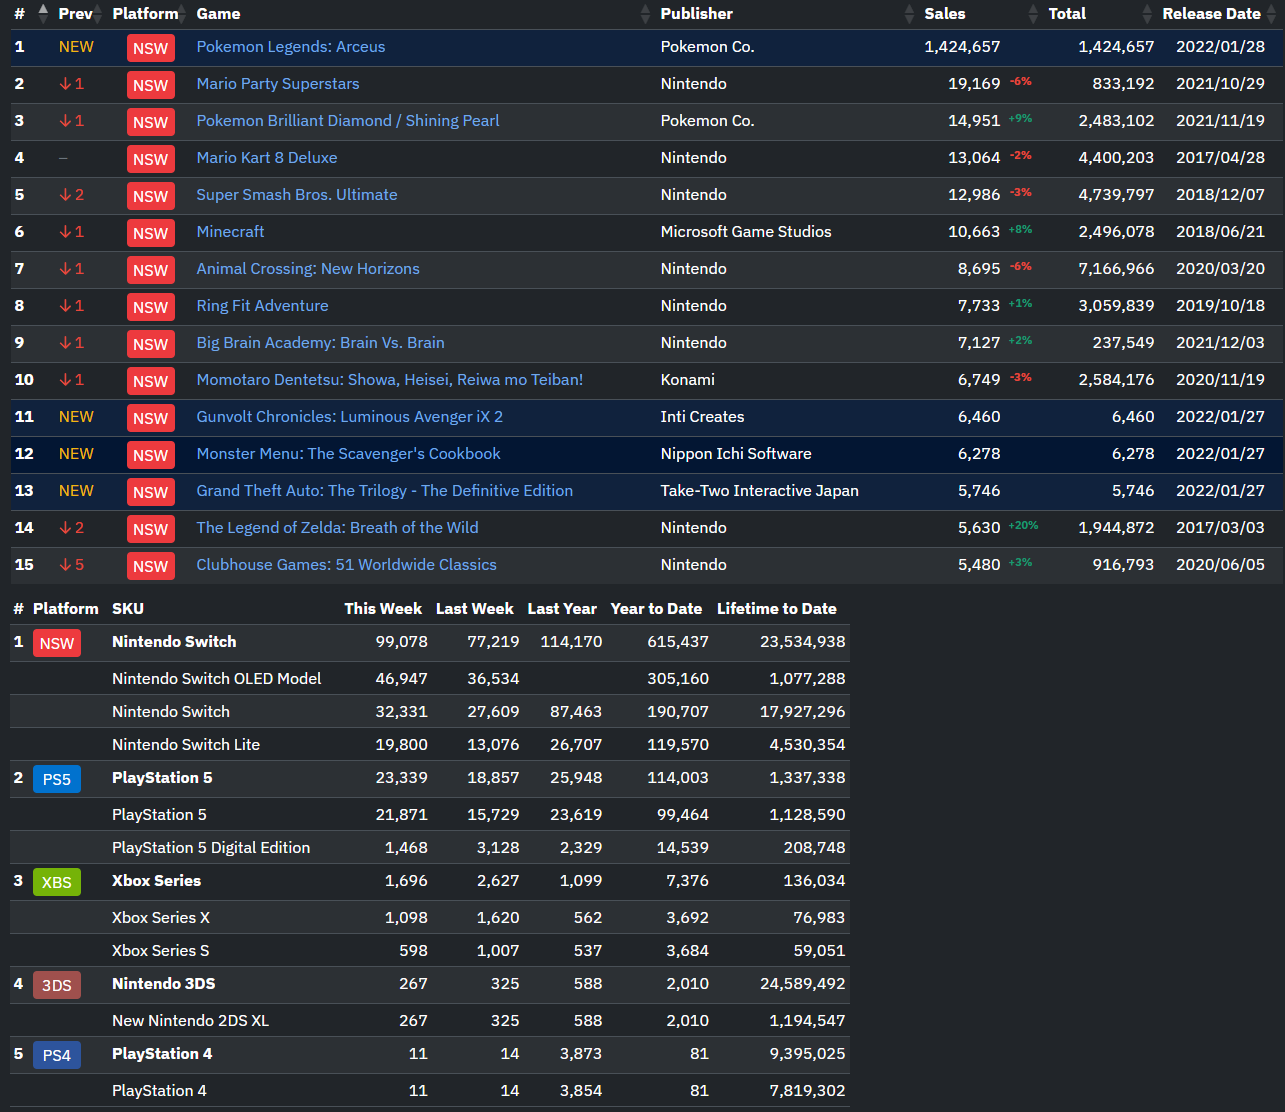This screenshot has height=1112, width=1285.
Task: Click the 3DS platform badge
Action: (x=57, y=985)
